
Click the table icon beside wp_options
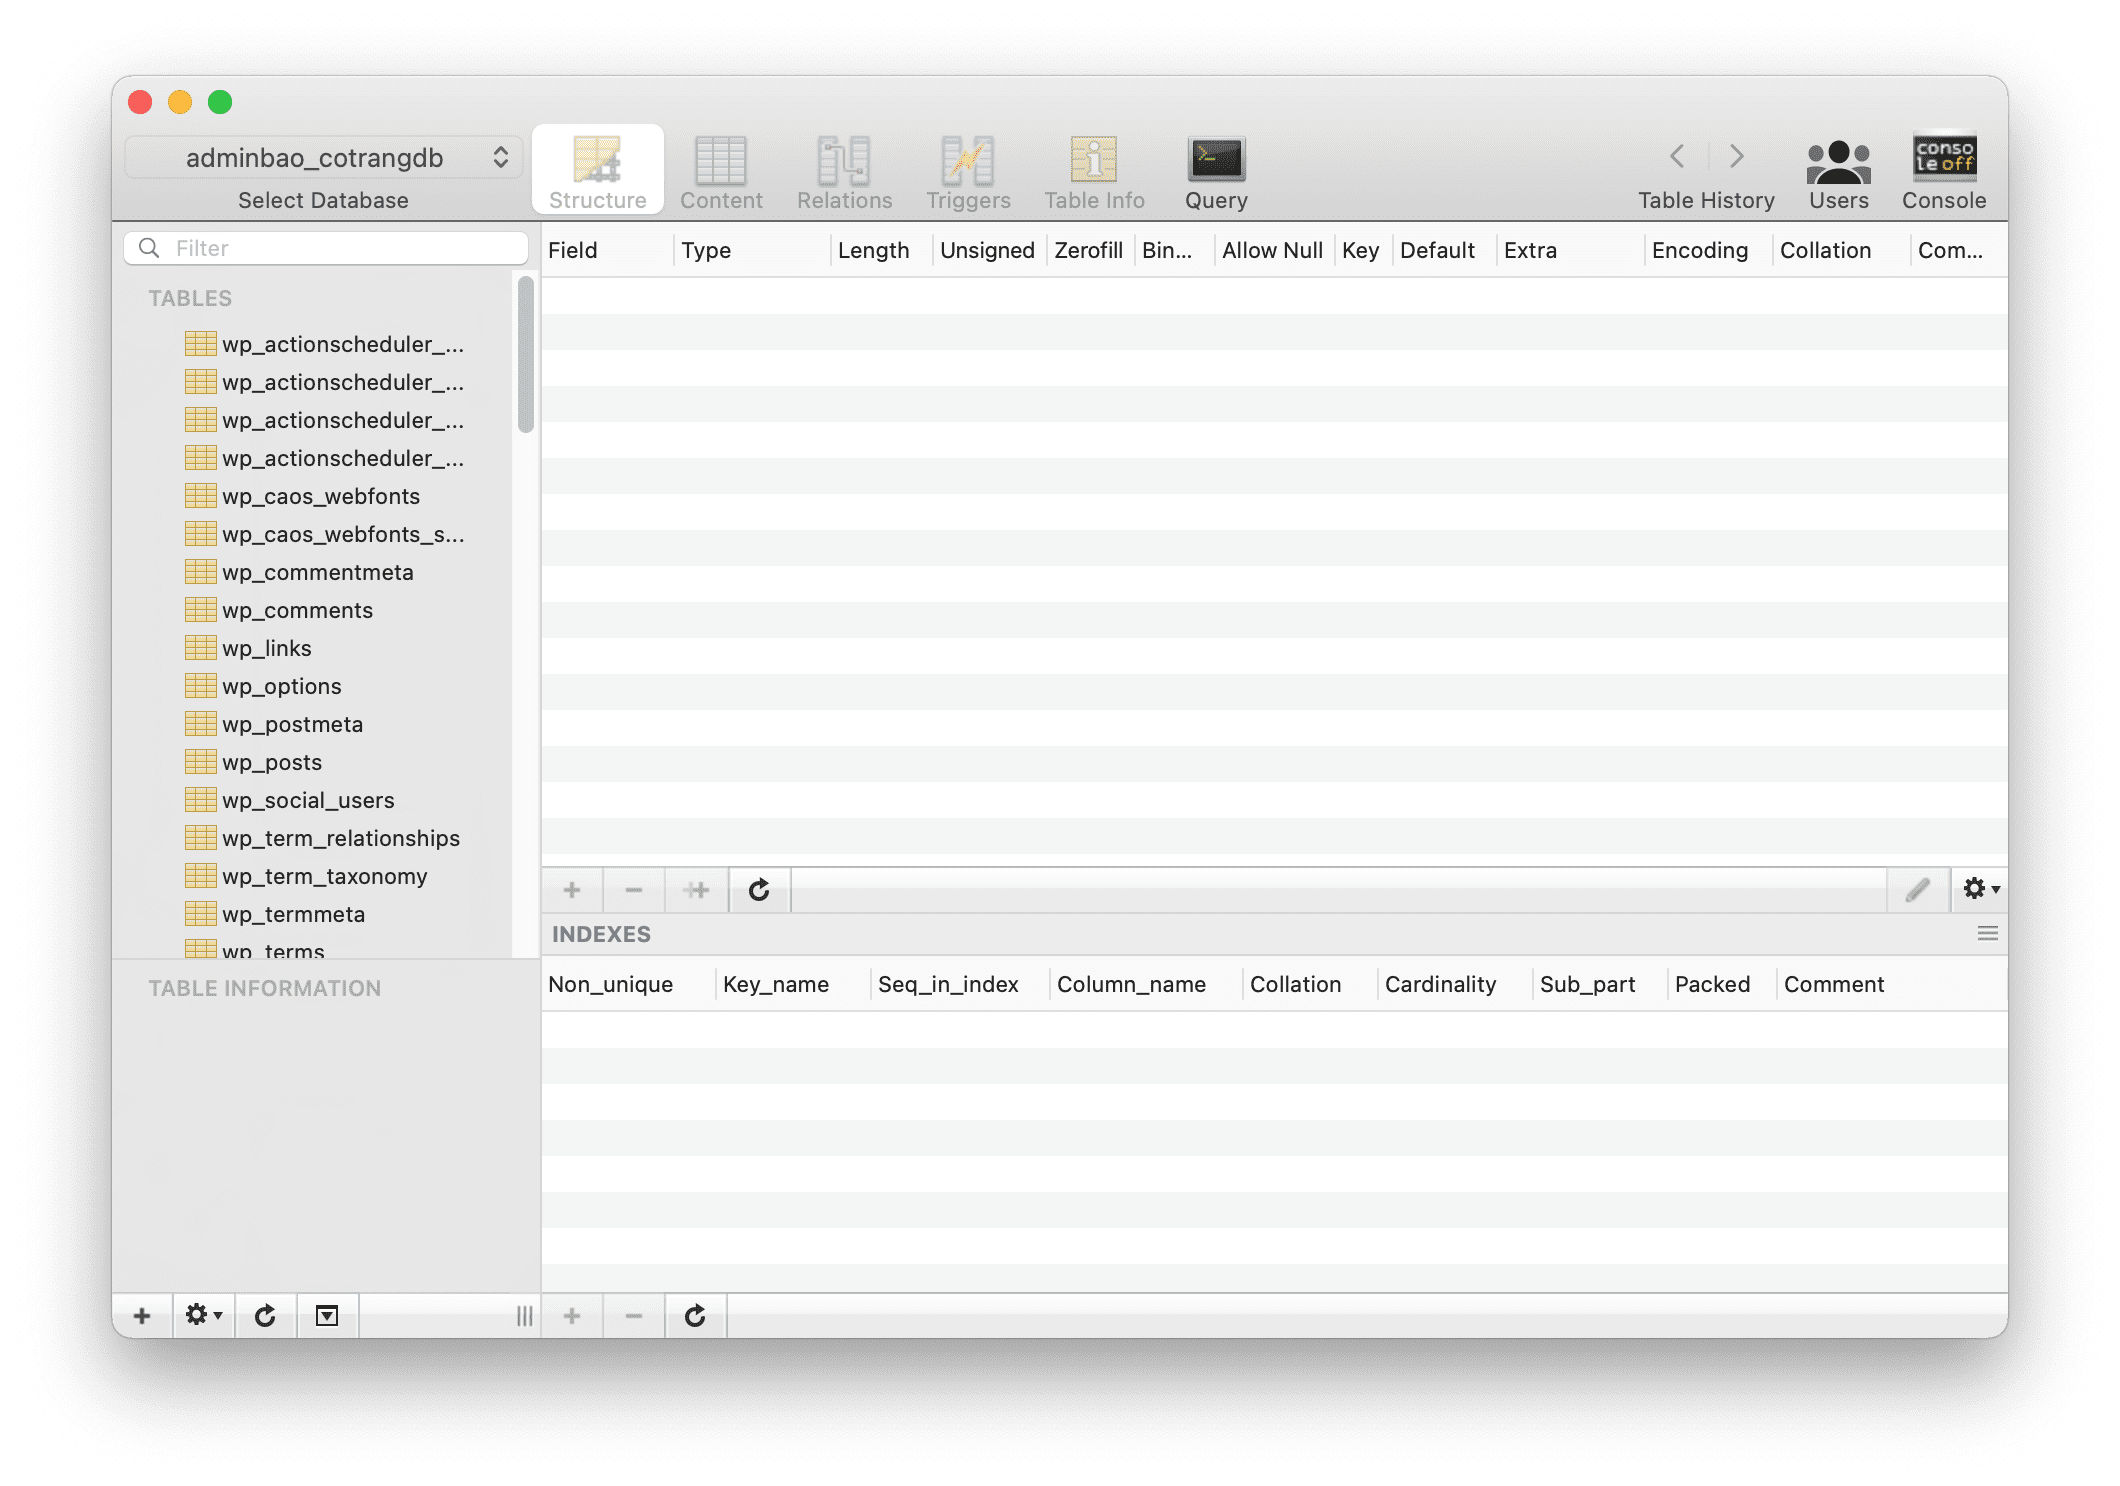click(201, 686)
